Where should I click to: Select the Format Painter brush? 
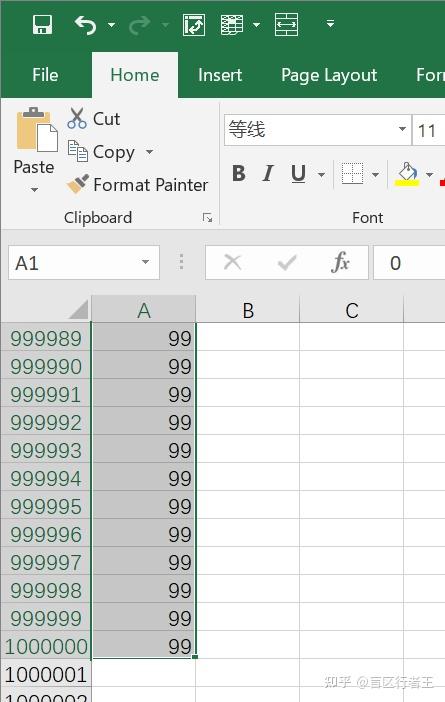[x=78, y=184]
